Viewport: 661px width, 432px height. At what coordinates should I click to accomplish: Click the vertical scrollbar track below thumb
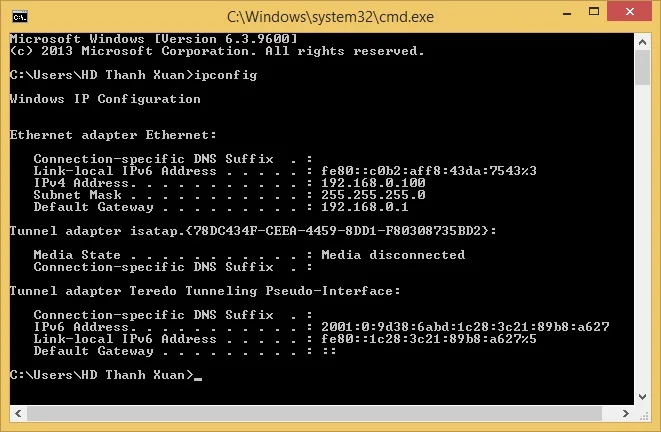coord(642,236)
